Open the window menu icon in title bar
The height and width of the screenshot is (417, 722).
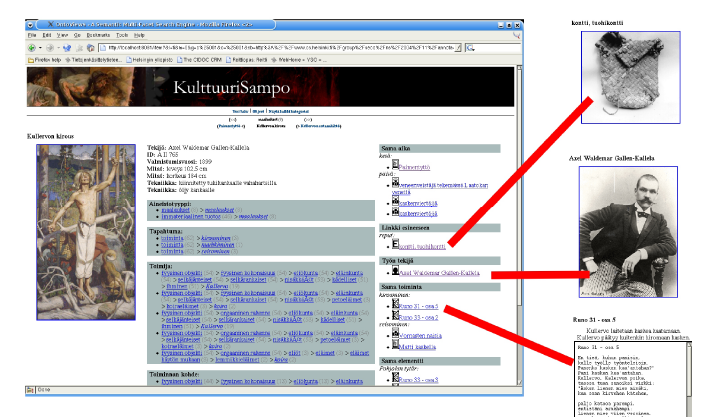point(30,25)
